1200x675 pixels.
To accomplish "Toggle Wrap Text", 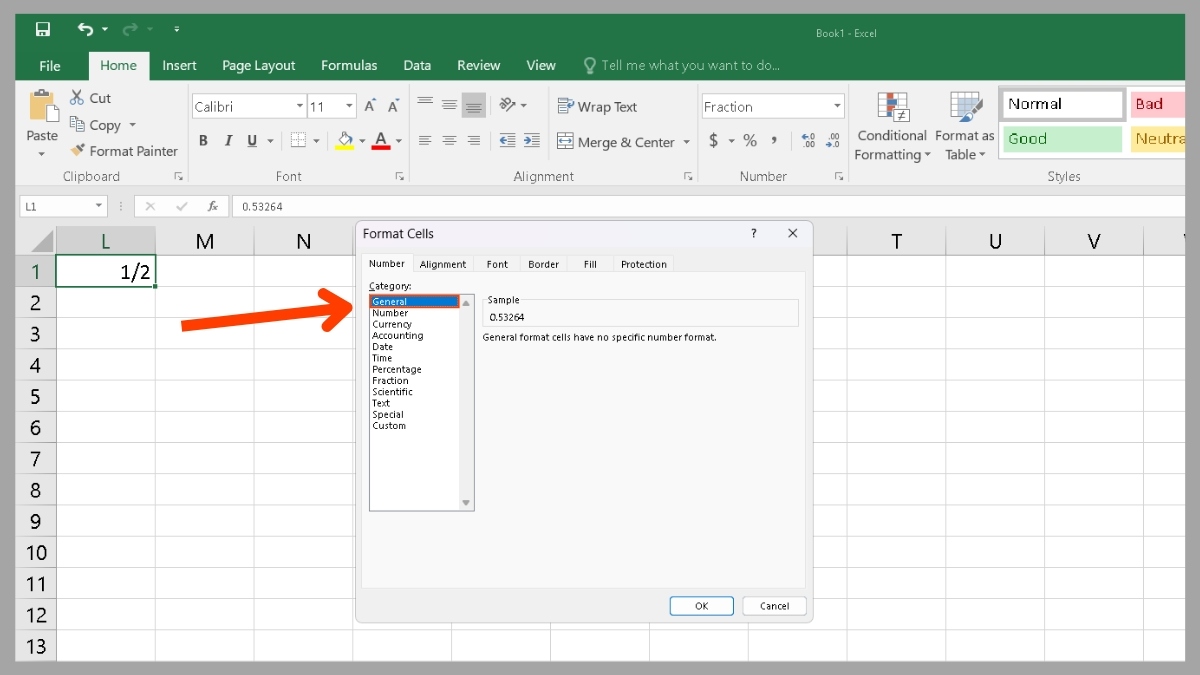I will pyautogui.click(x=597, y=107).
